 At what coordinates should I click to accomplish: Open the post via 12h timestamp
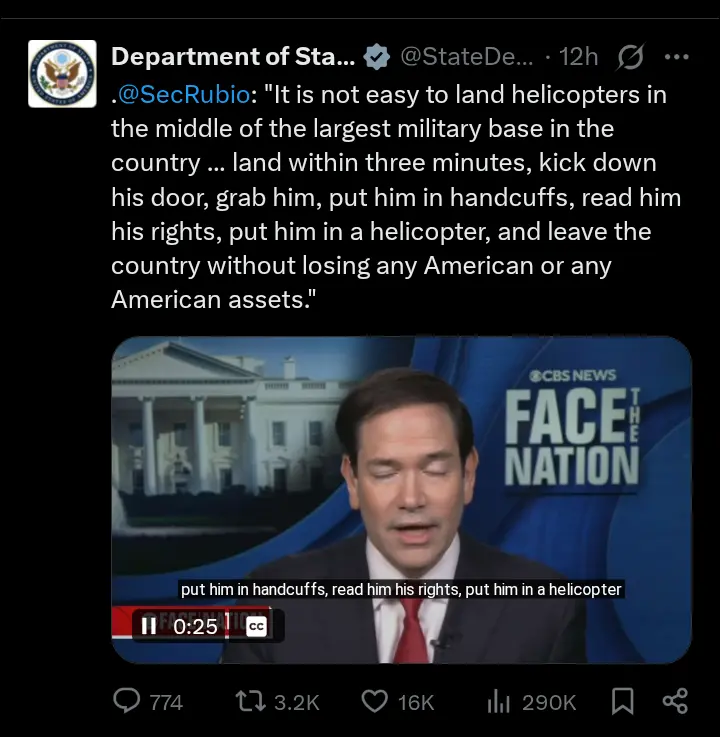pos(578,57)
